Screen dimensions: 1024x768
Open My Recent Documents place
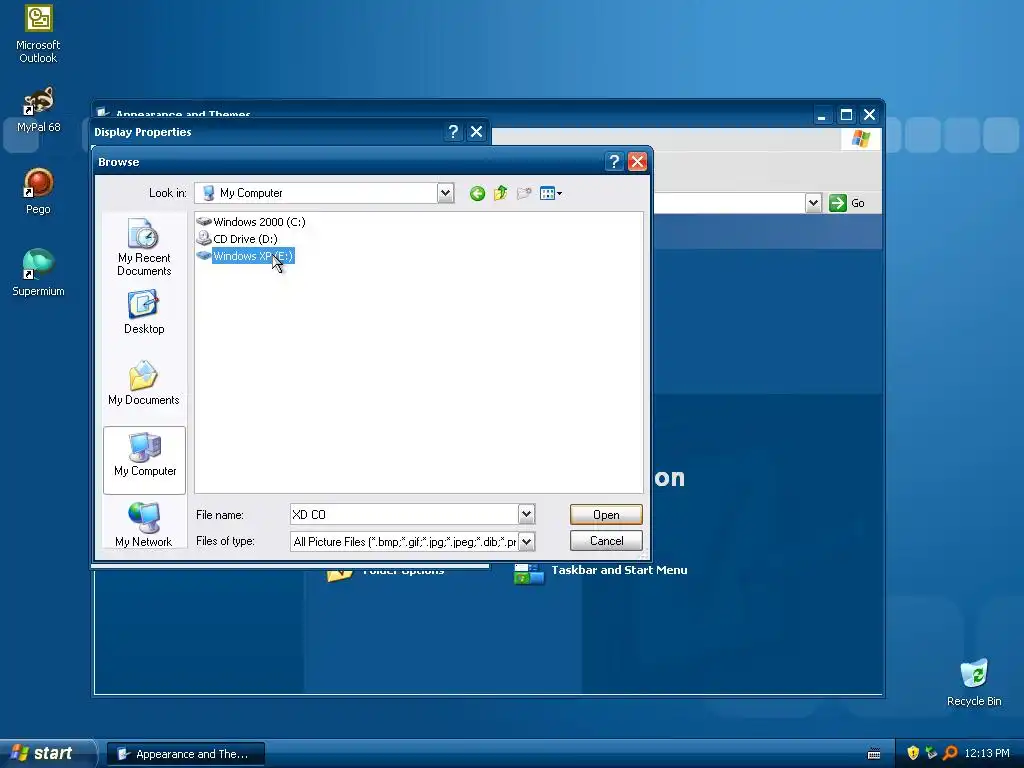click(144, 247)
